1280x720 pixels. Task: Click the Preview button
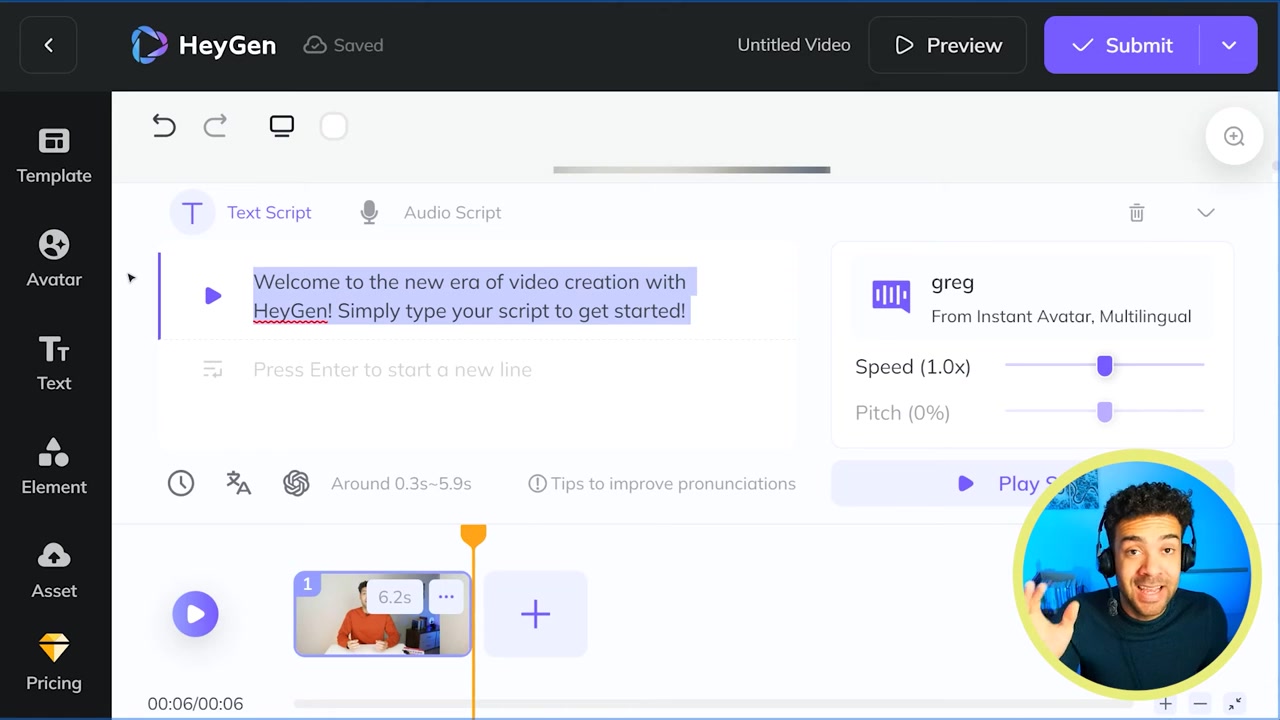coord(947,45)
